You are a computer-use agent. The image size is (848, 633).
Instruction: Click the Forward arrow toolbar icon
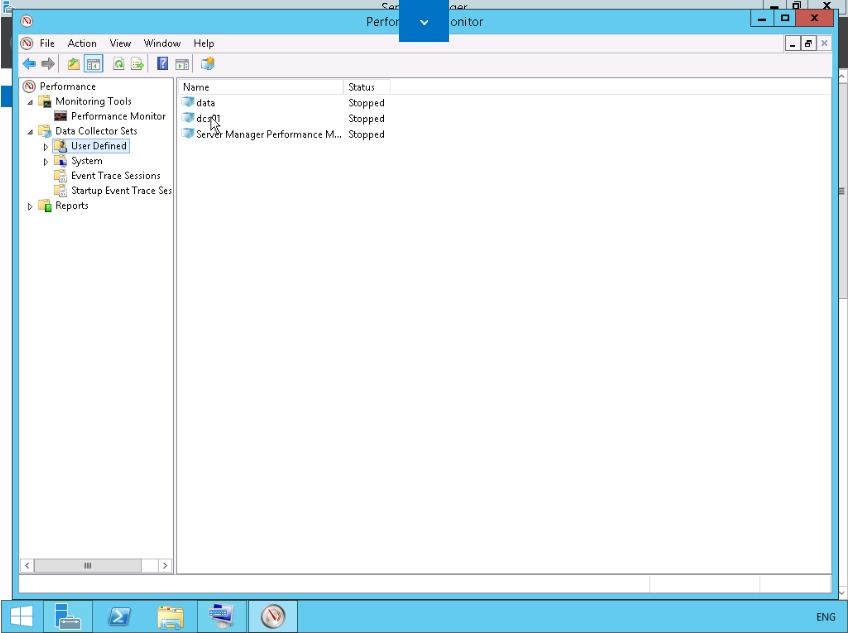coord(48,64)
